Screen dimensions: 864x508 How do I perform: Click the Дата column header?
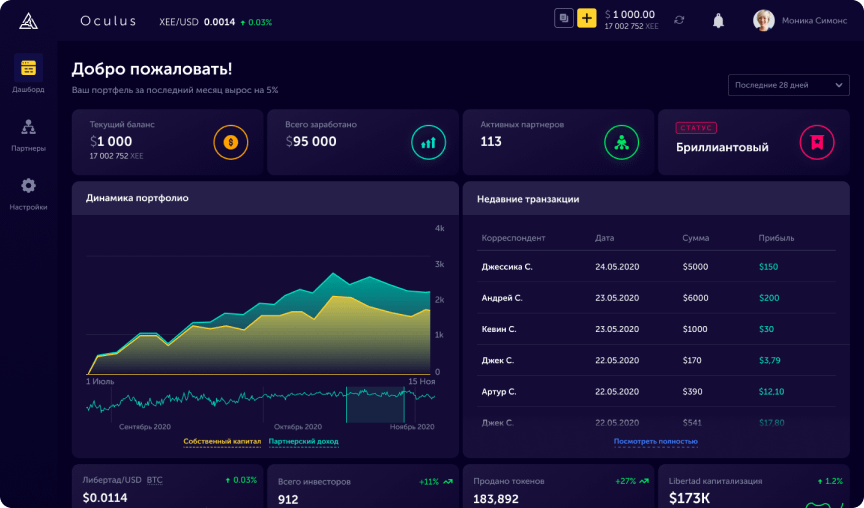[604, 238]
